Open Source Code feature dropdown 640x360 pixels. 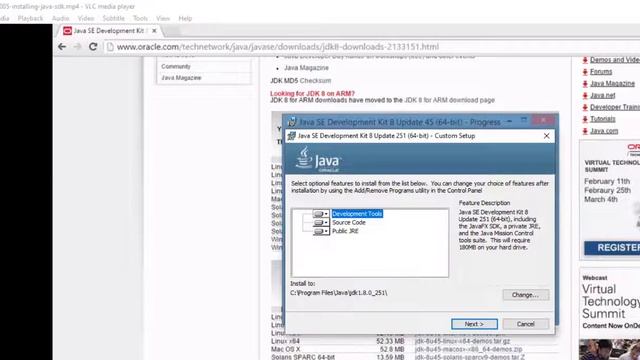[321, 222]
